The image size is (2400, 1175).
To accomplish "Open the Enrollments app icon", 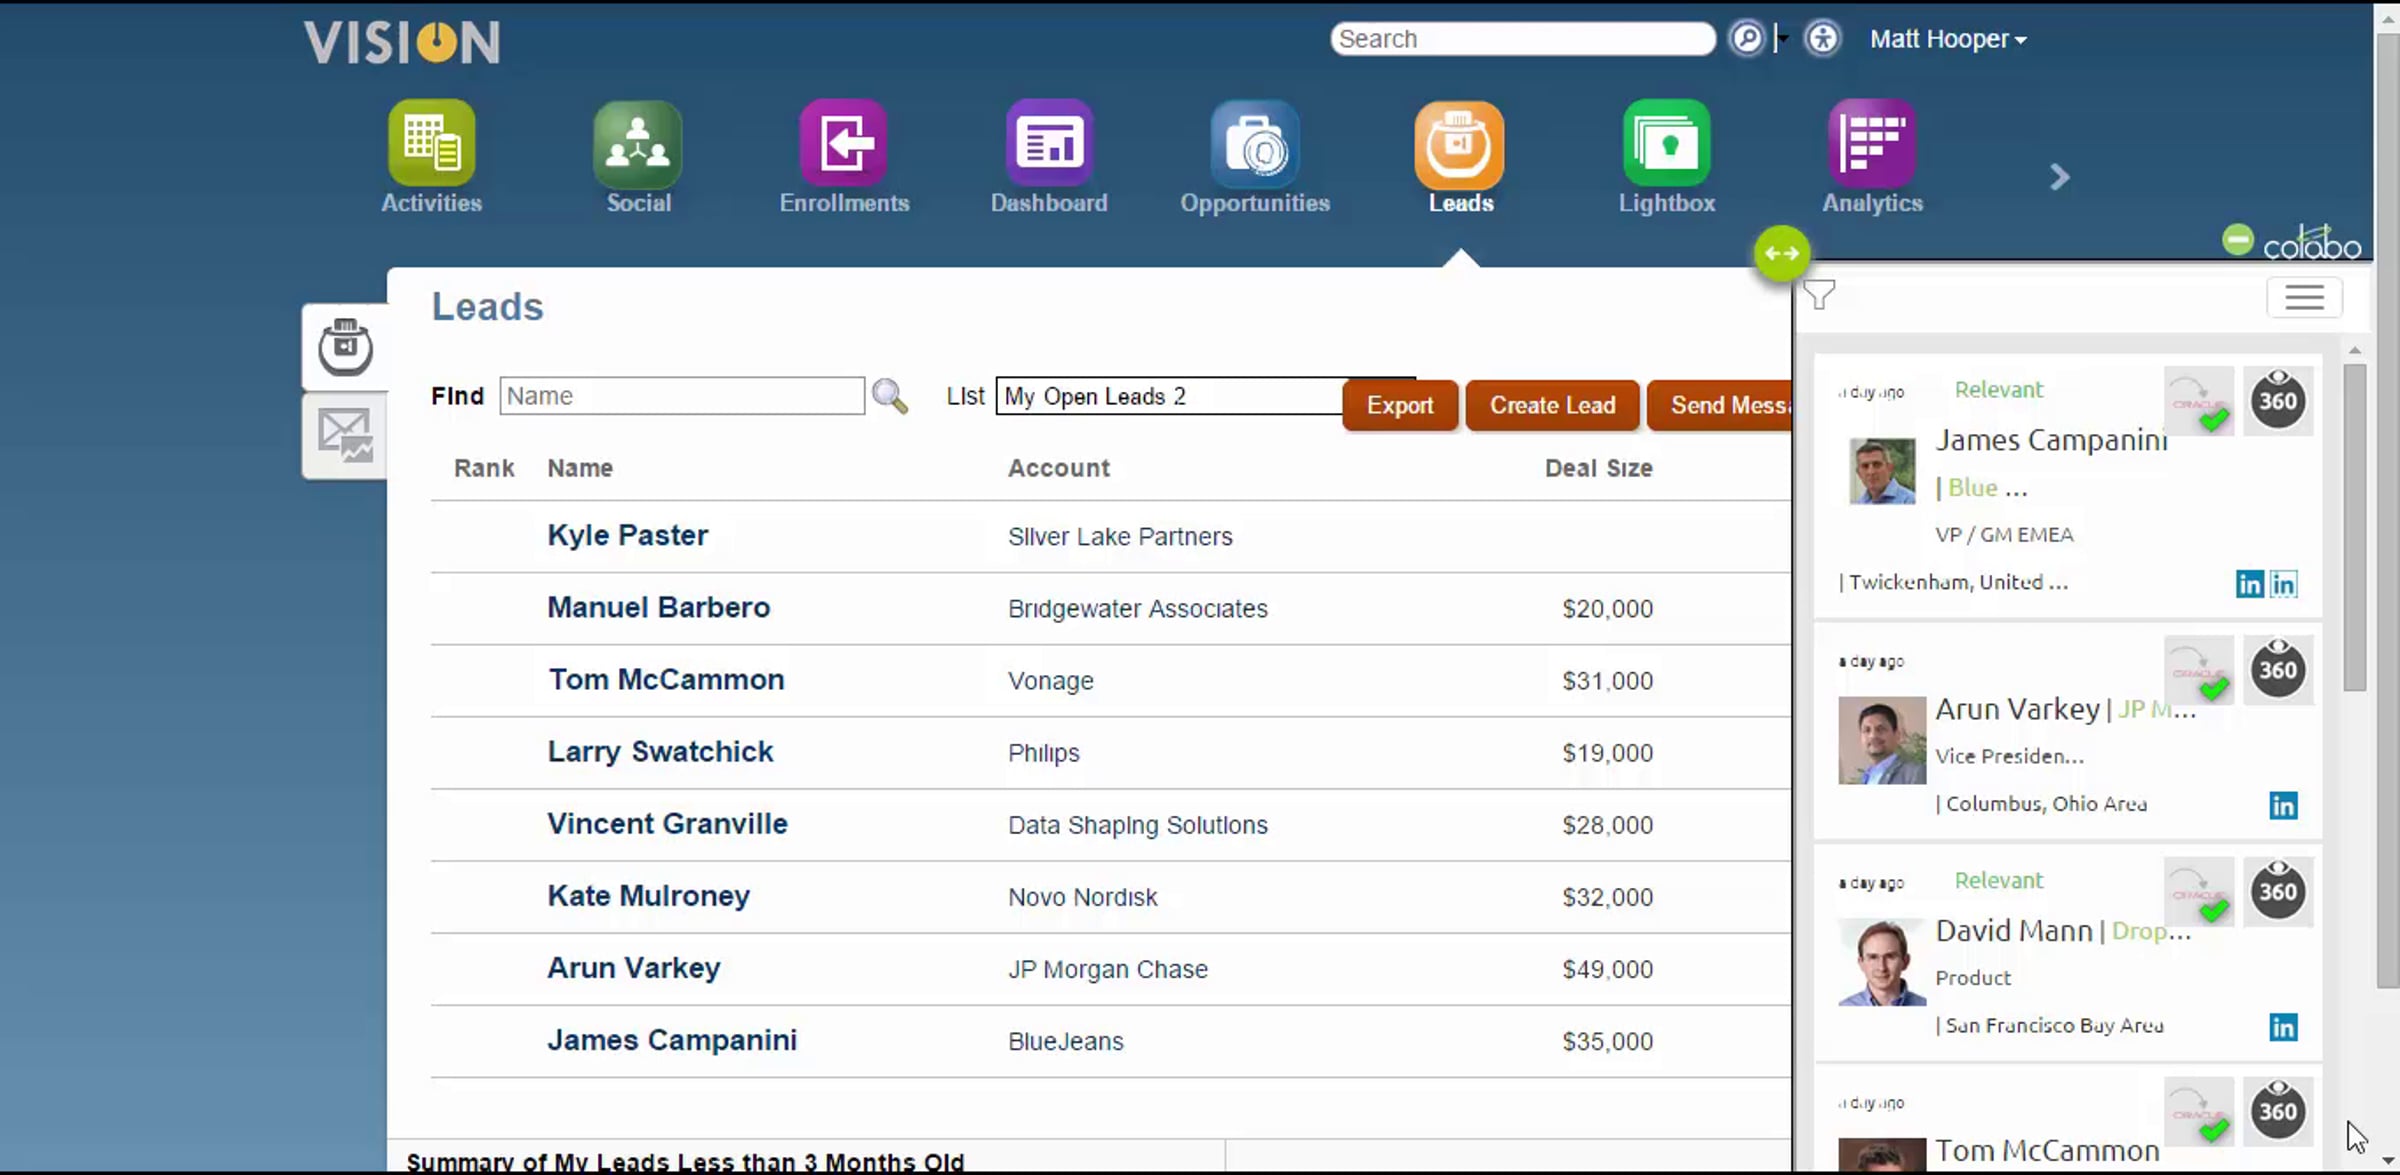I will (x=844, y=145).
